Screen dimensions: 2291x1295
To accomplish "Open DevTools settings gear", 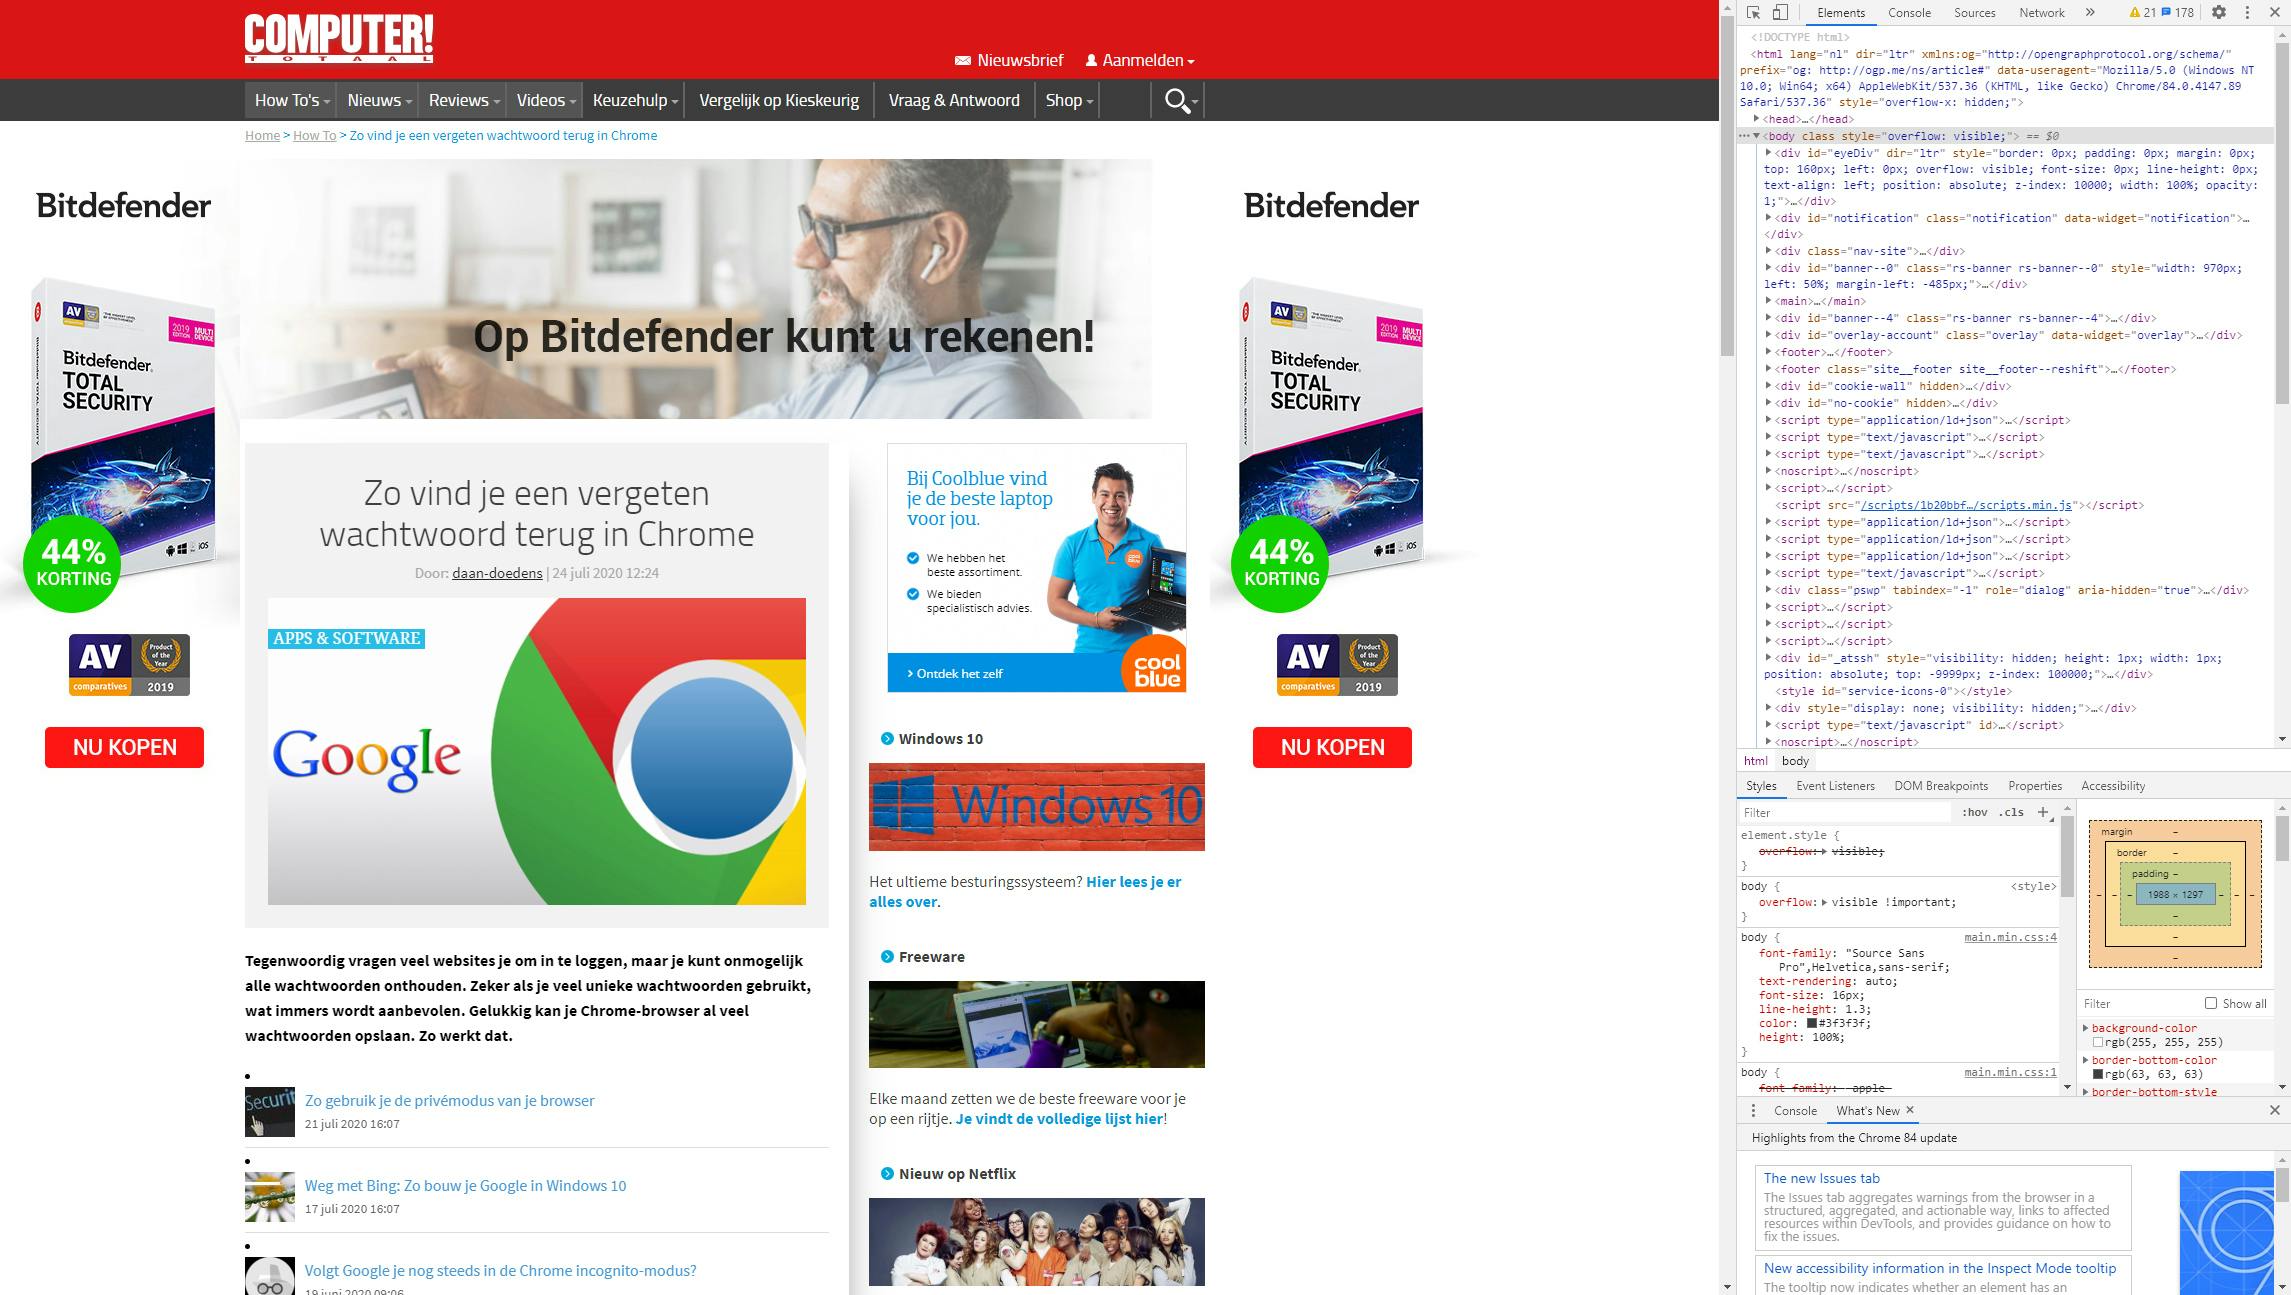I will (x=2219, y=13).
